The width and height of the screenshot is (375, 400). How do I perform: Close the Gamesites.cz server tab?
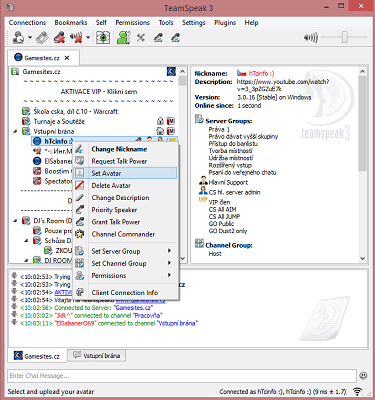click(67, 58)
